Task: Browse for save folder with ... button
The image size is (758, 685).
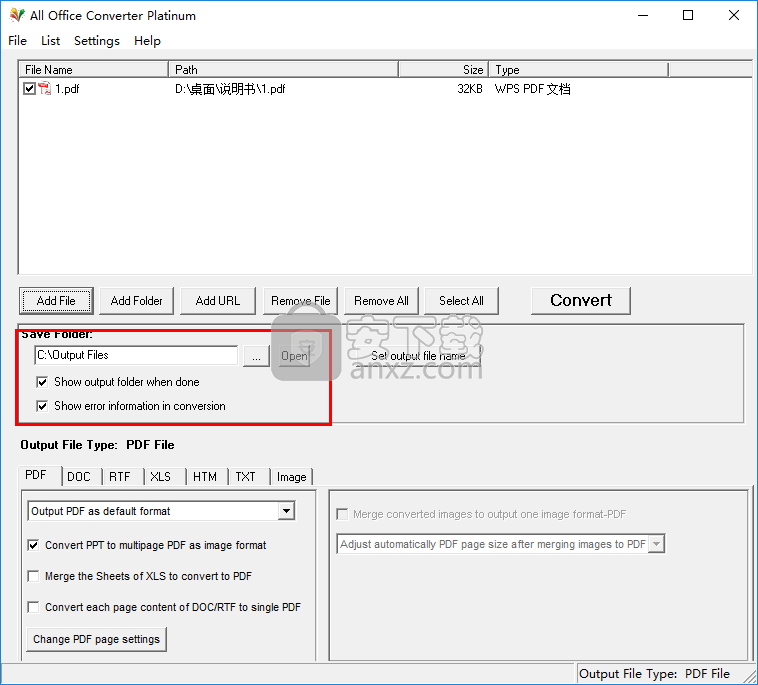Action: (x=256, y=356)
